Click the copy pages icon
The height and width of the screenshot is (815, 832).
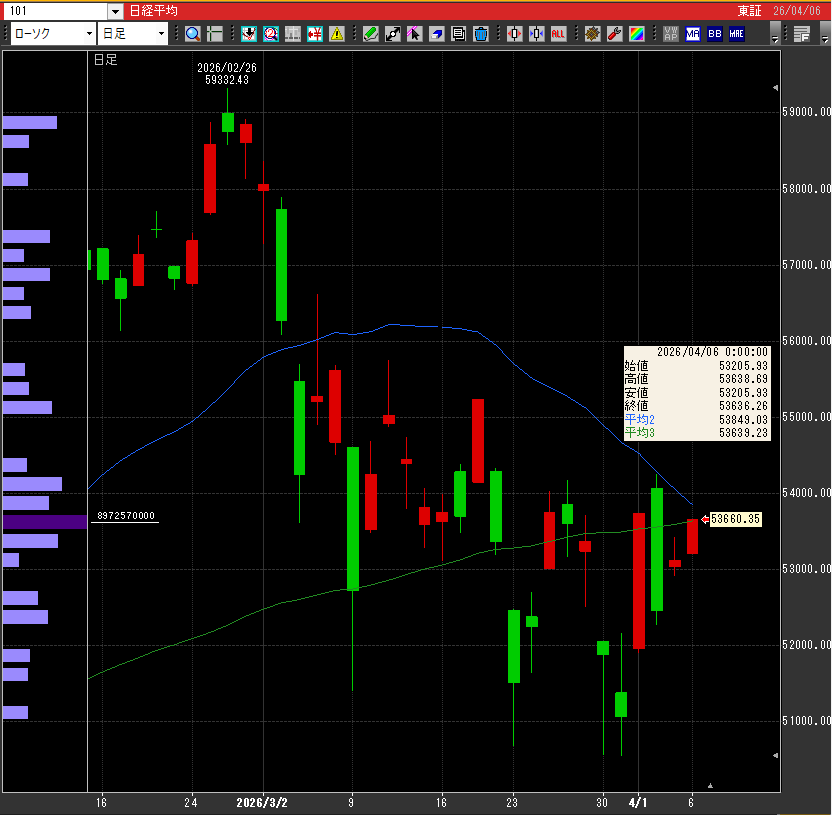(x=458, y=34)
